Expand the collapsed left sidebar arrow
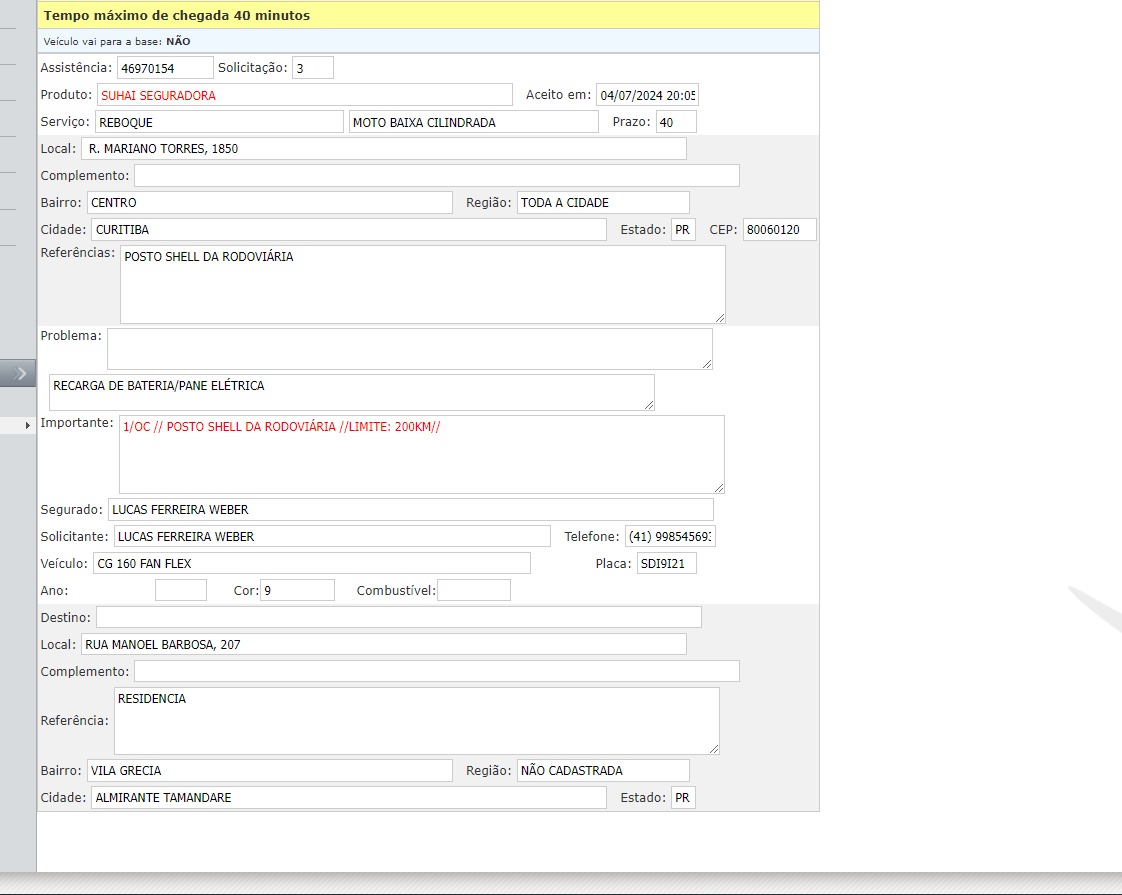The height and width of the screenshot is (895, 1122). (x=18, y=373)
